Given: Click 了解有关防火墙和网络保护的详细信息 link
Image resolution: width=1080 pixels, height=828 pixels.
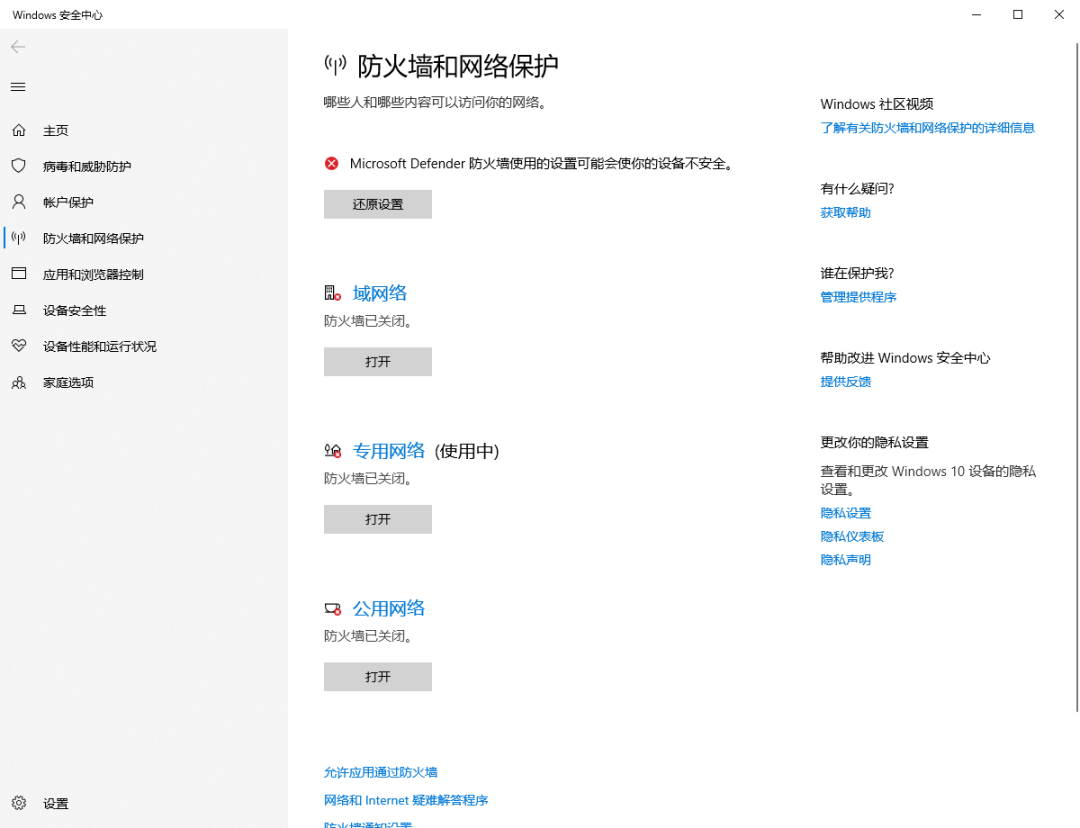Looking at the screenshot, I should (927, 127).
